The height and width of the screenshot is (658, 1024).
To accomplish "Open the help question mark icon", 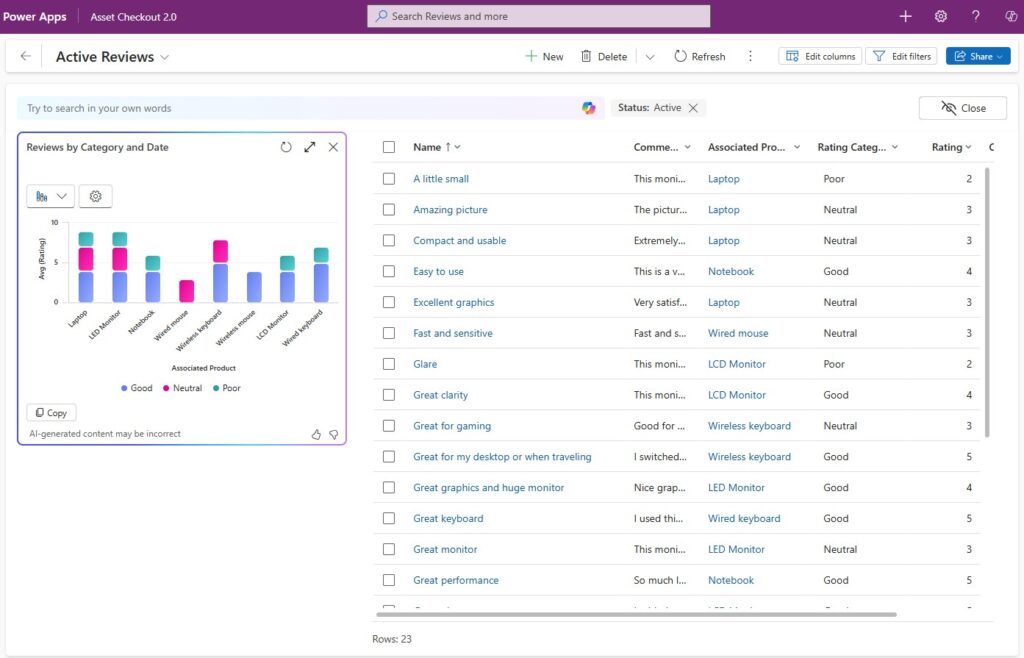I will (x=975, y=16).
